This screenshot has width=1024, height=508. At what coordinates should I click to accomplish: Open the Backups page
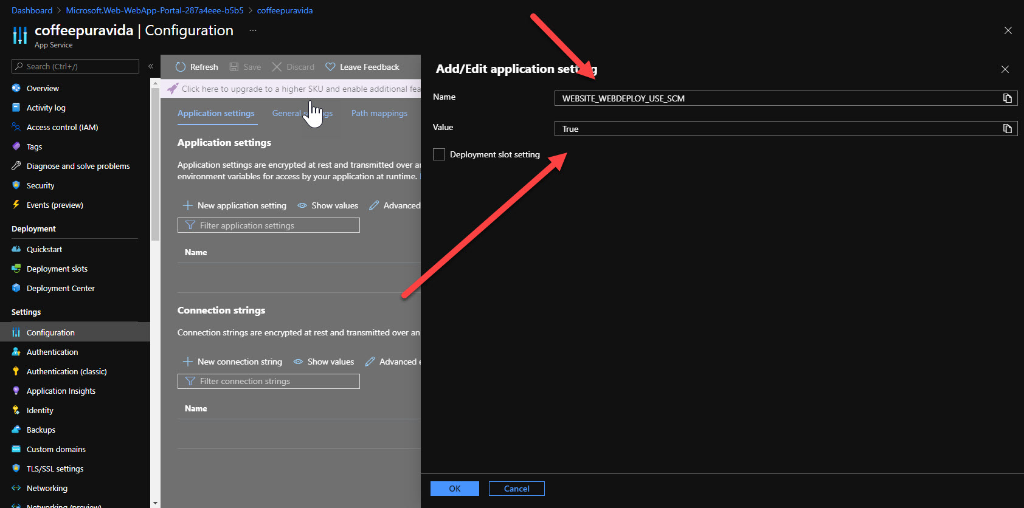tap(40, 430)
